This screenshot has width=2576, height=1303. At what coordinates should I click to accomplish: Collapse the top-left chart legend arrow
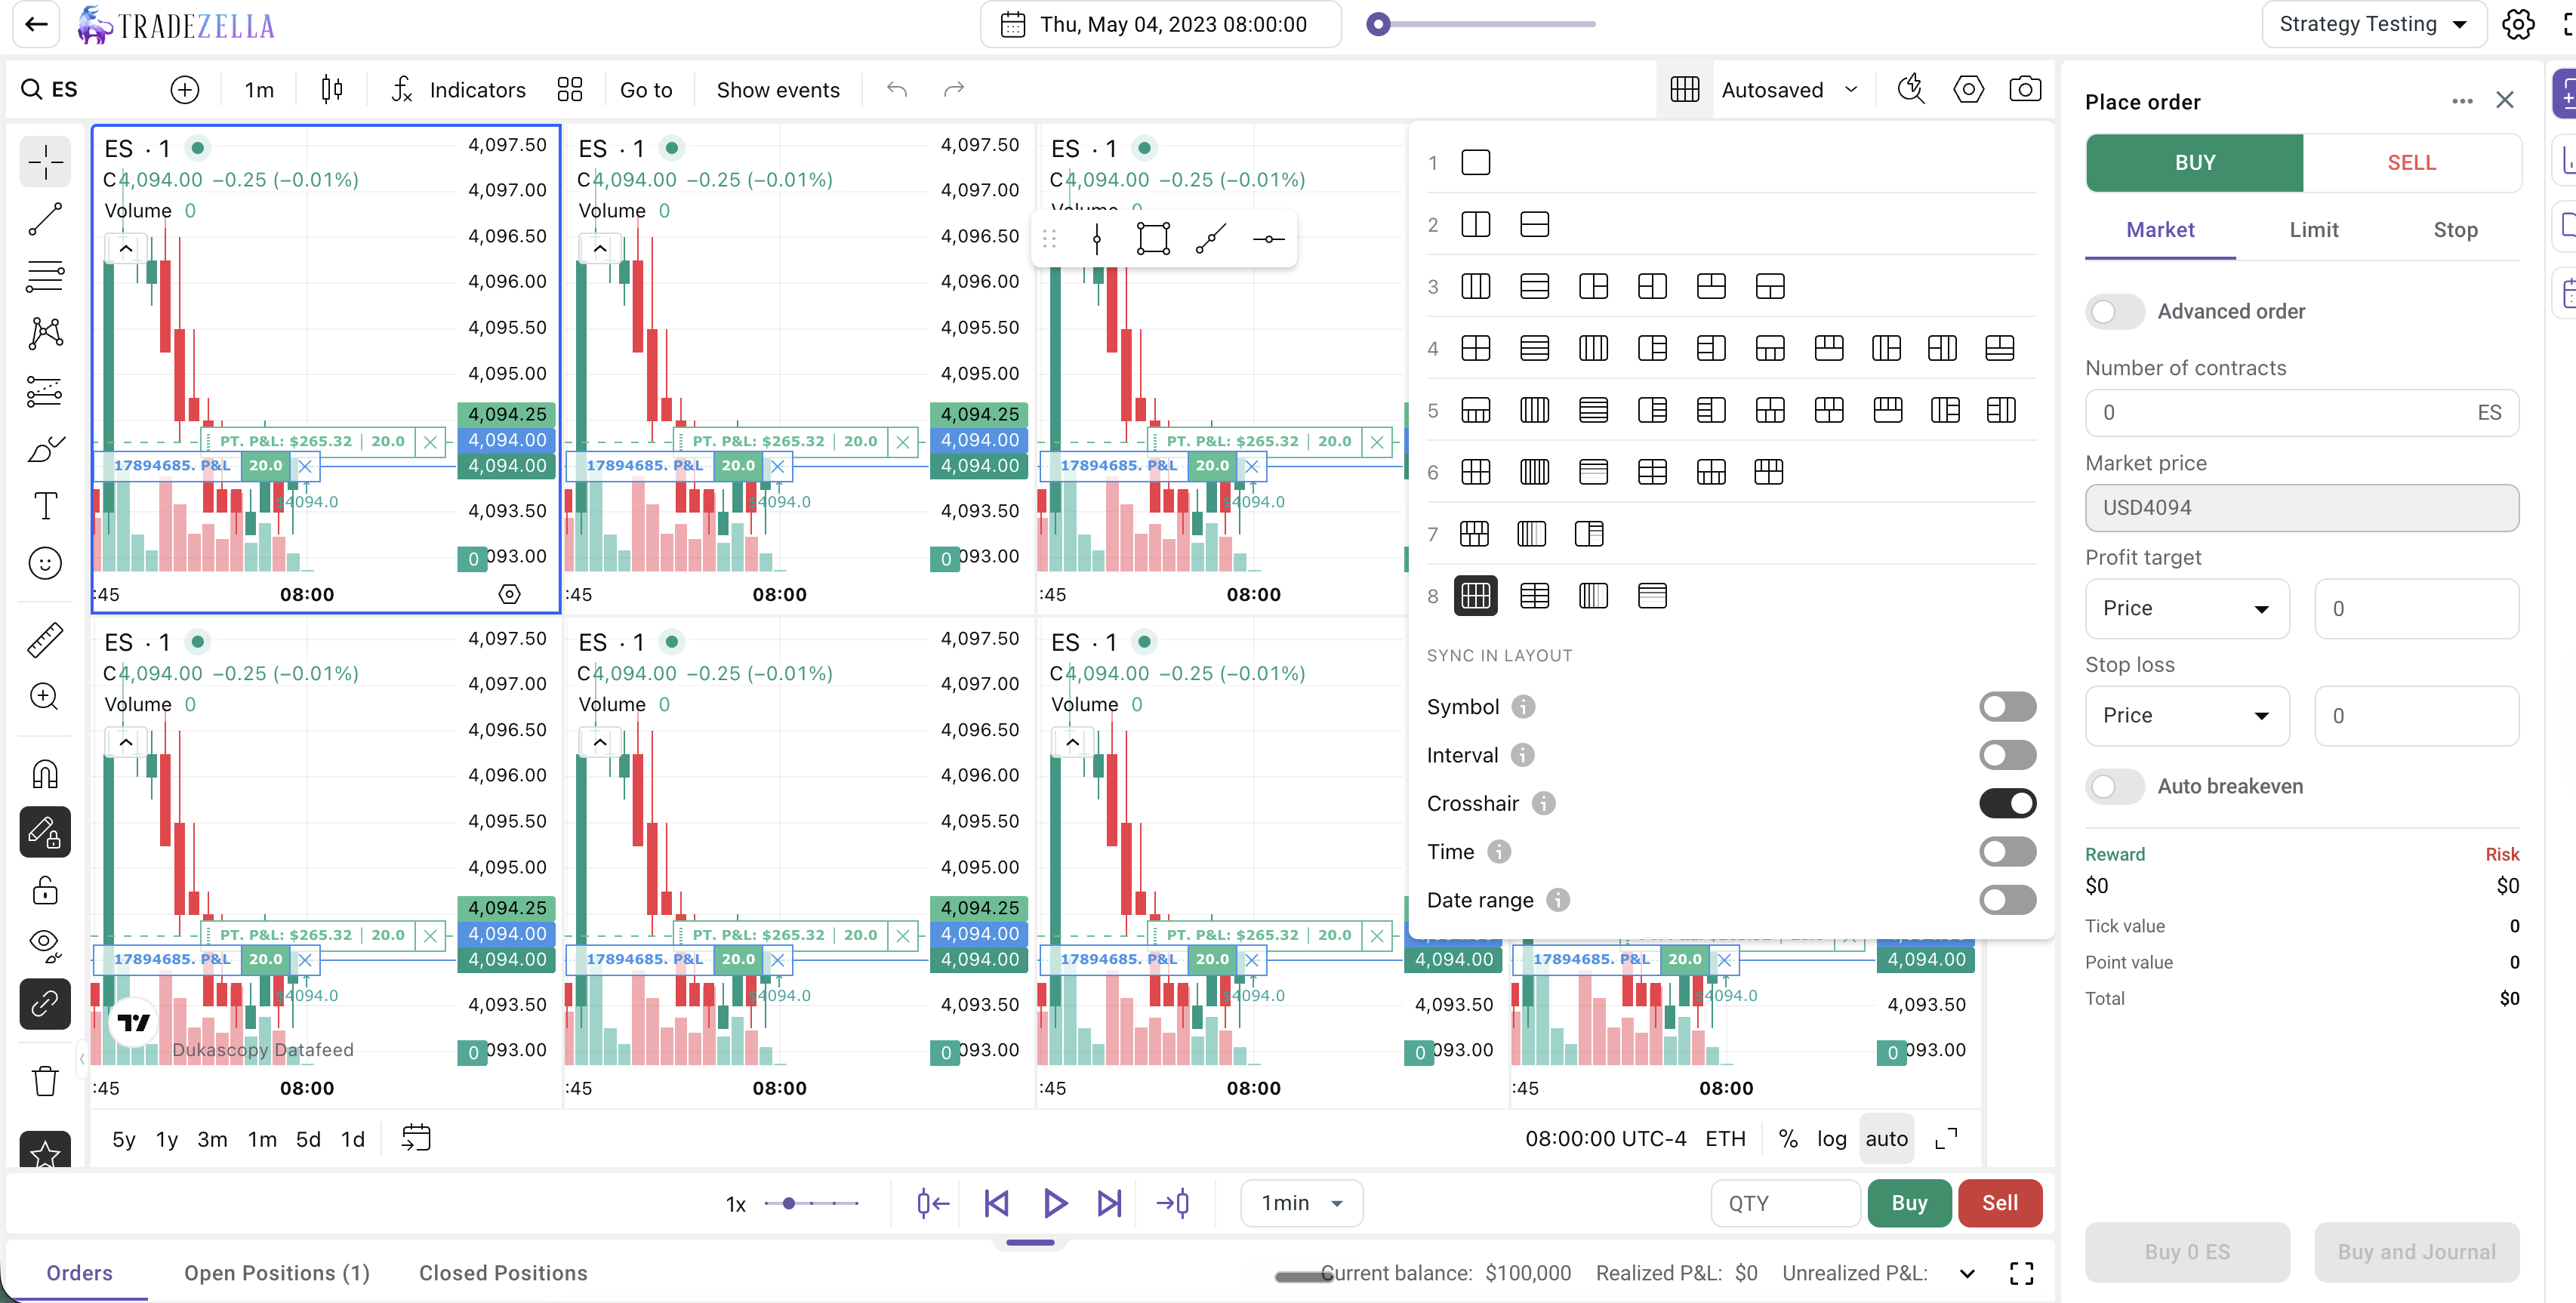126,248
